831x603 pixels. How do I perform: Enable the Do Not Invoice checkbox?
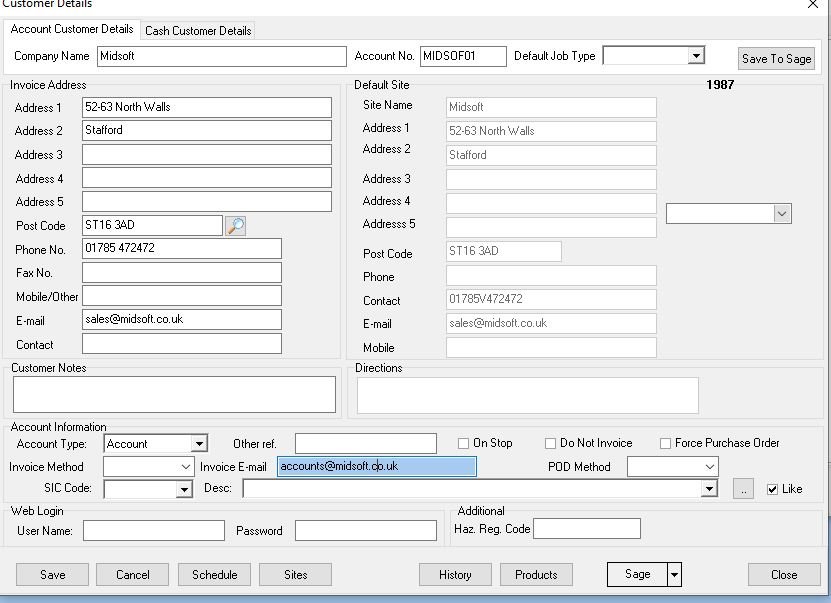pos(550,443)
